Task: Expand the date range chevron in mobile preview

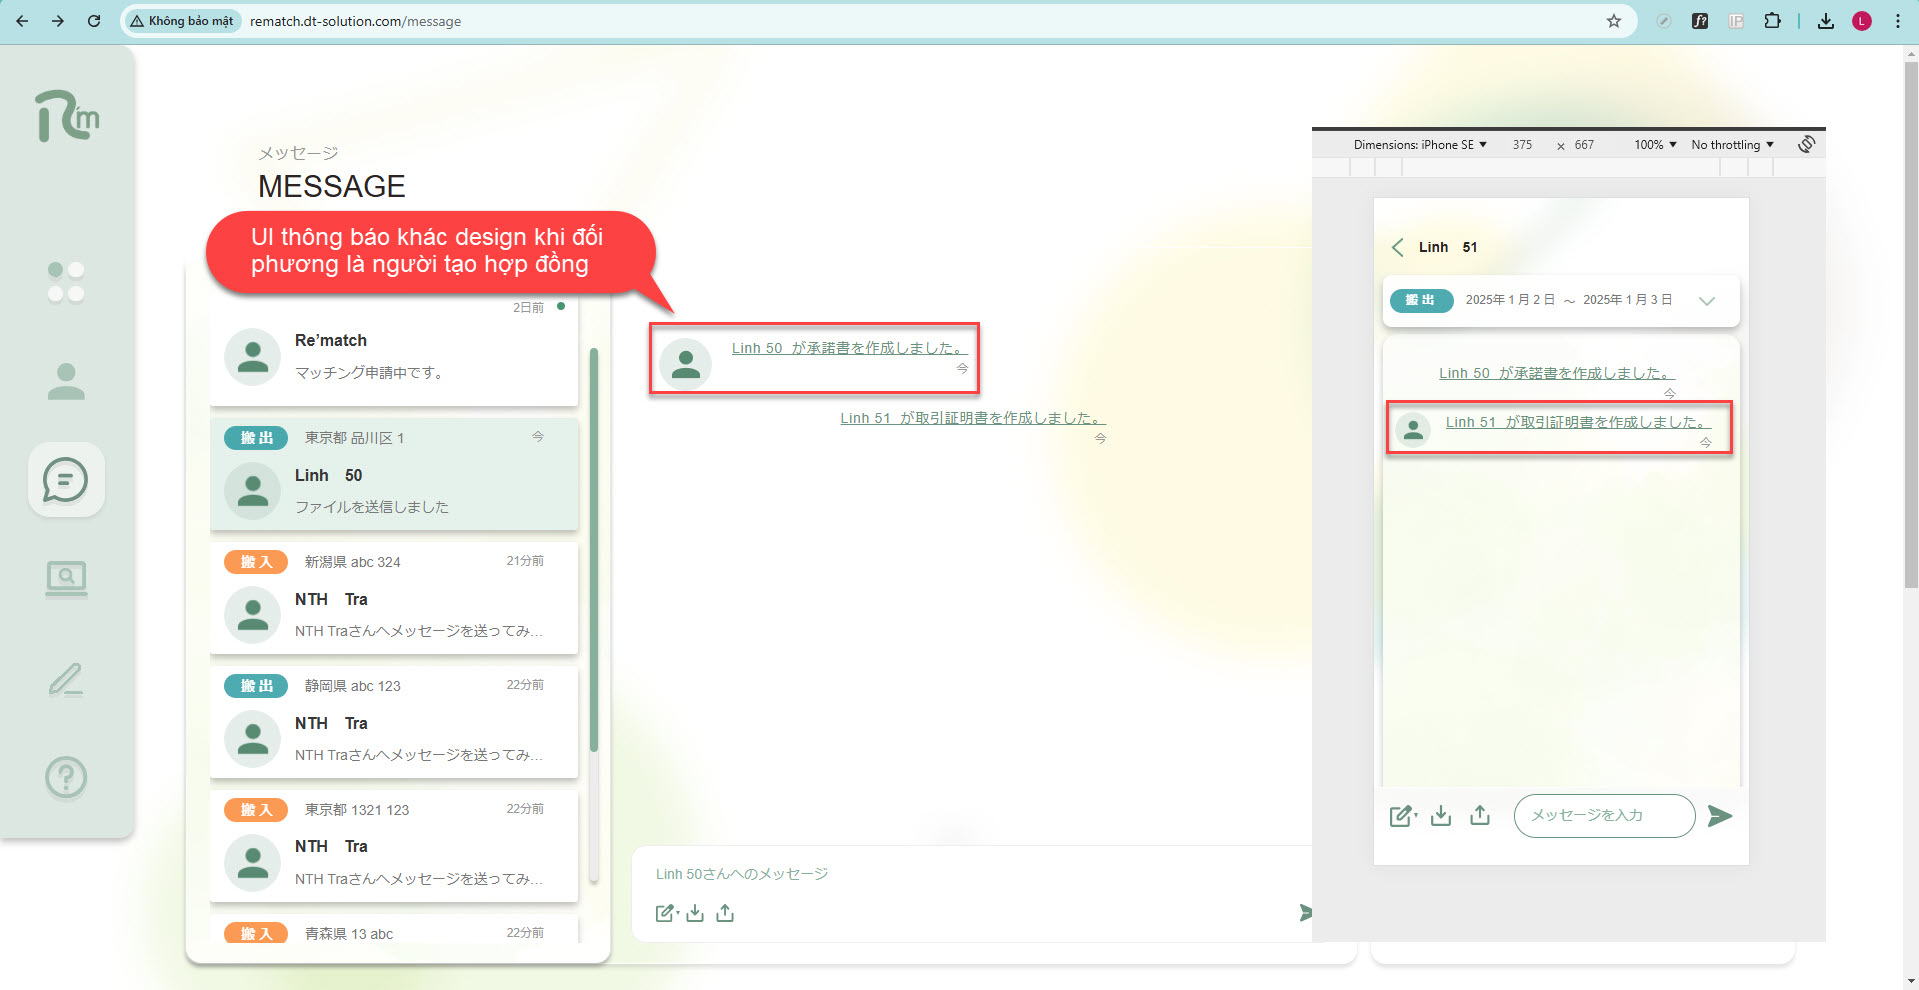Action: (1707, 301)
